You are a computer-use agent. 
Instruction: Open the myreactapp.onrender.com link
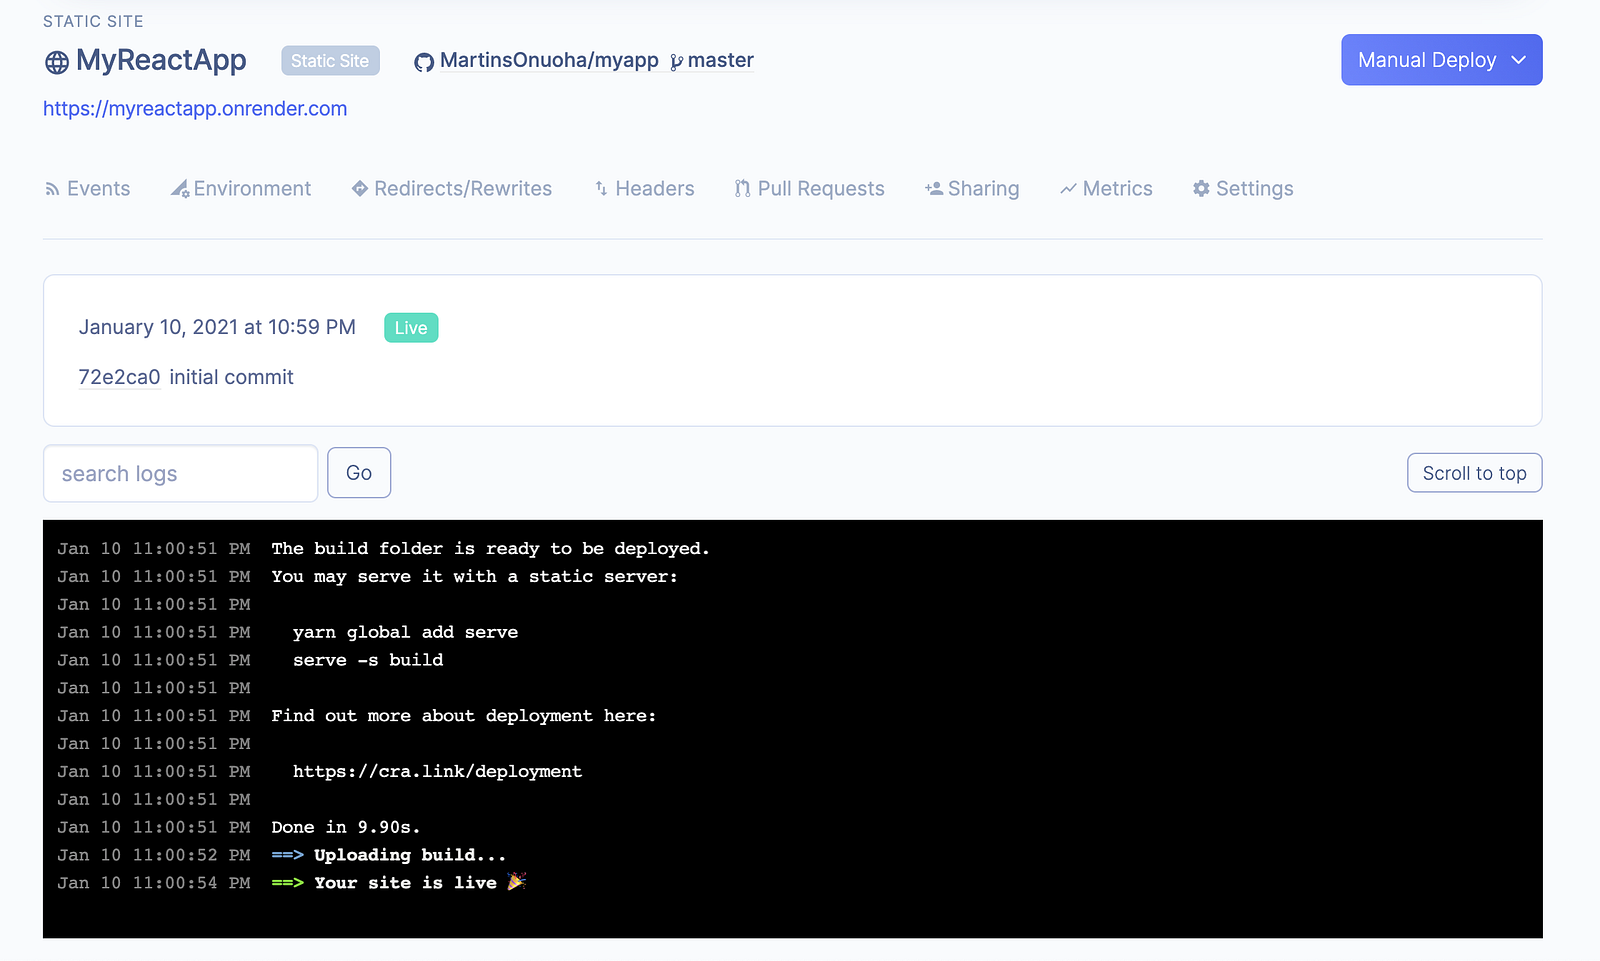[195, 109]
